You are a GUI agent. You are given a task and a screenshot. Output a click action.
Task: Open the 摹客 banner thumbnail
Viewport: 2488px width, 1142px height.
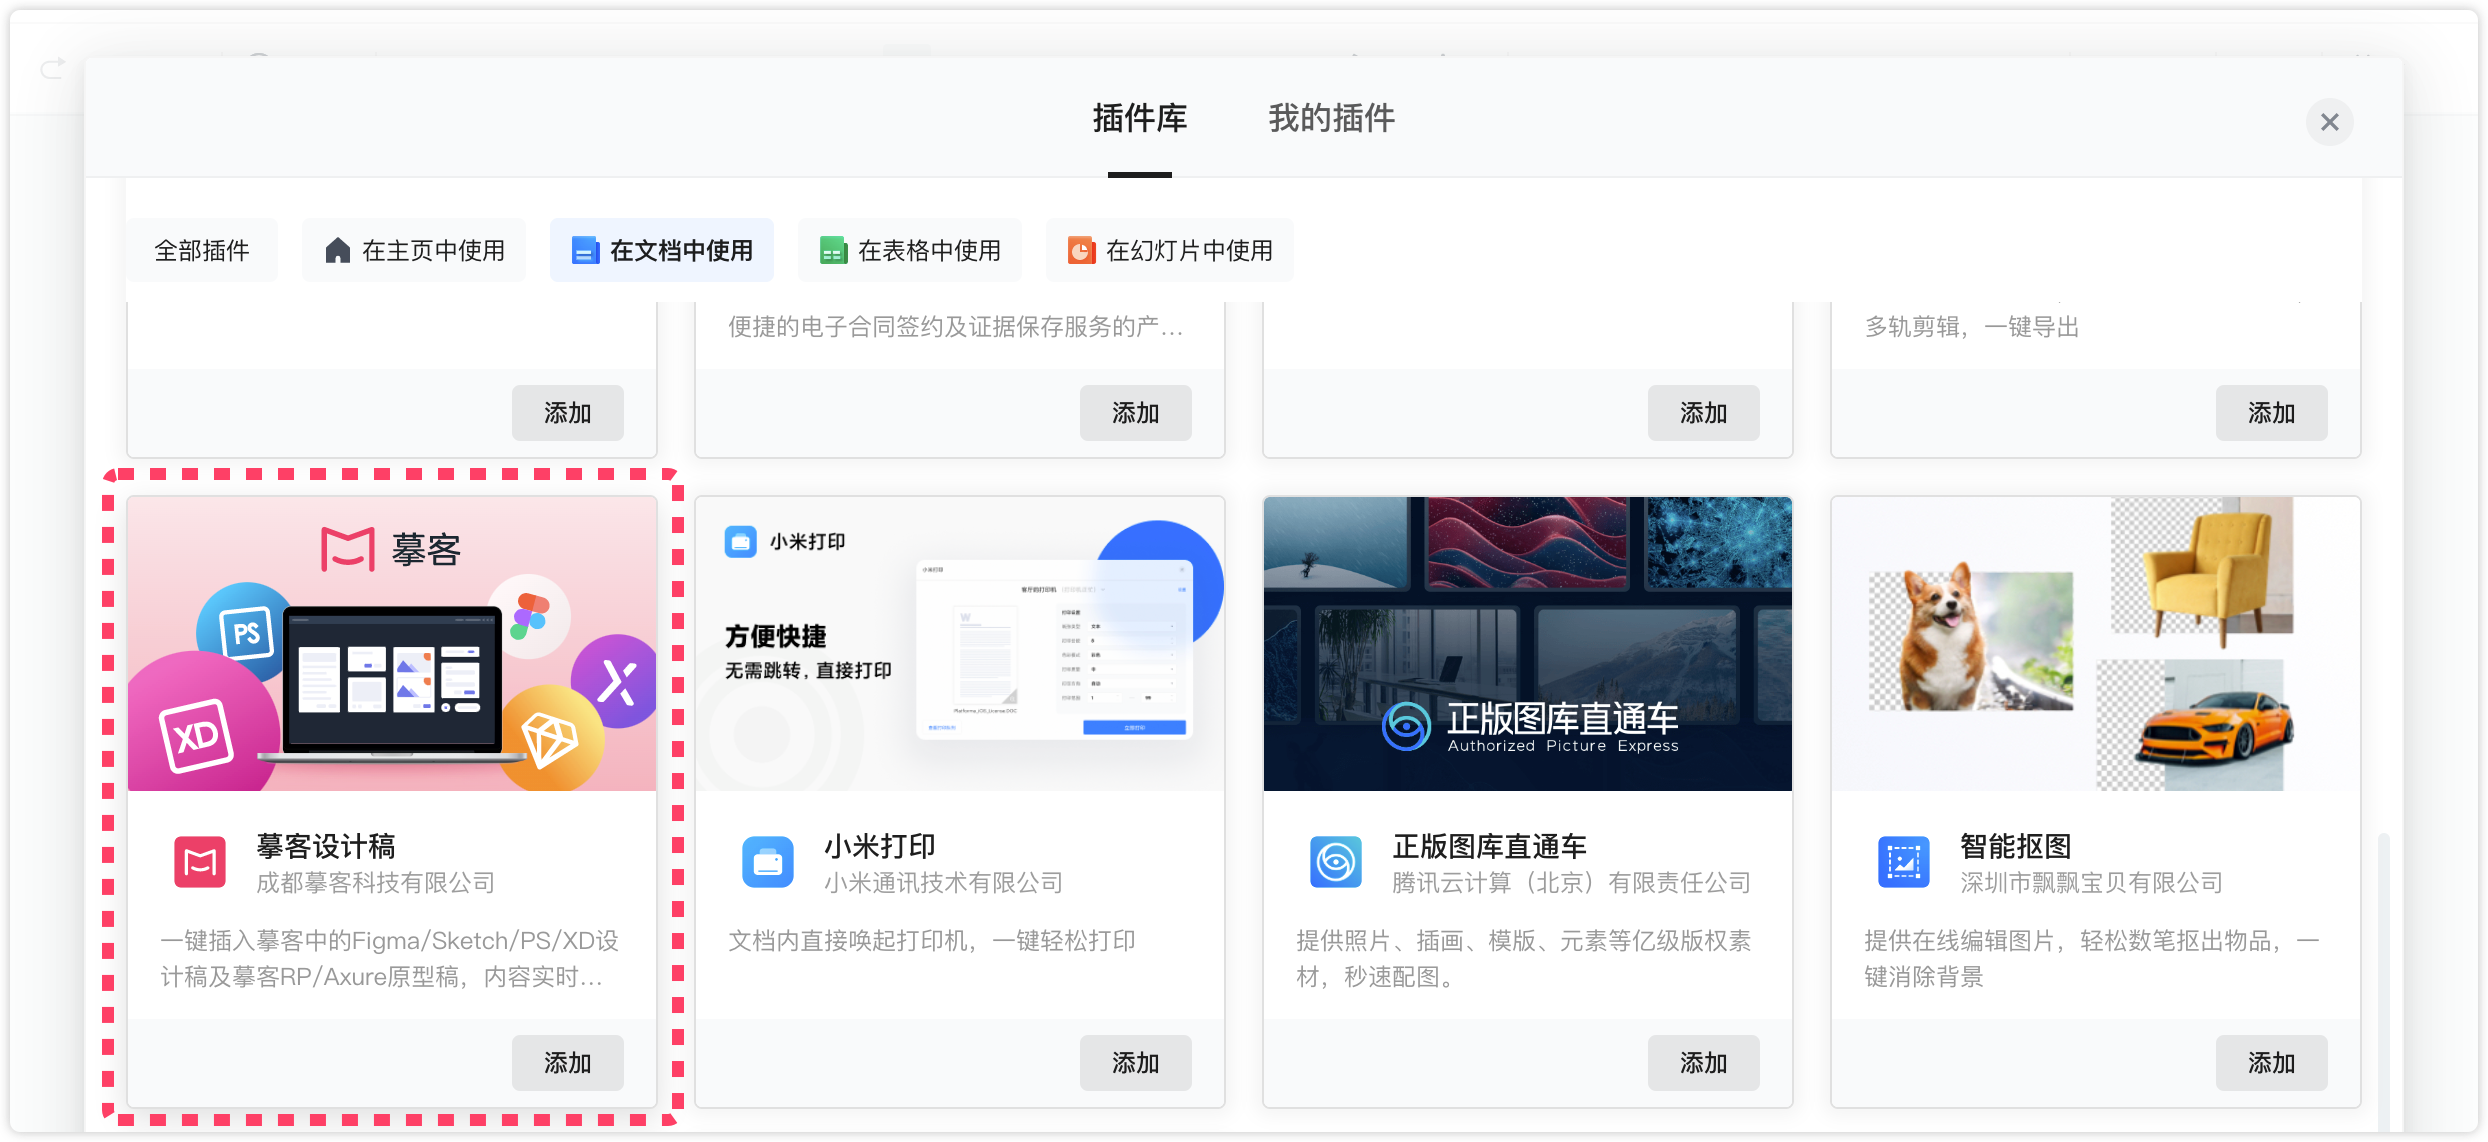point(392,643)
